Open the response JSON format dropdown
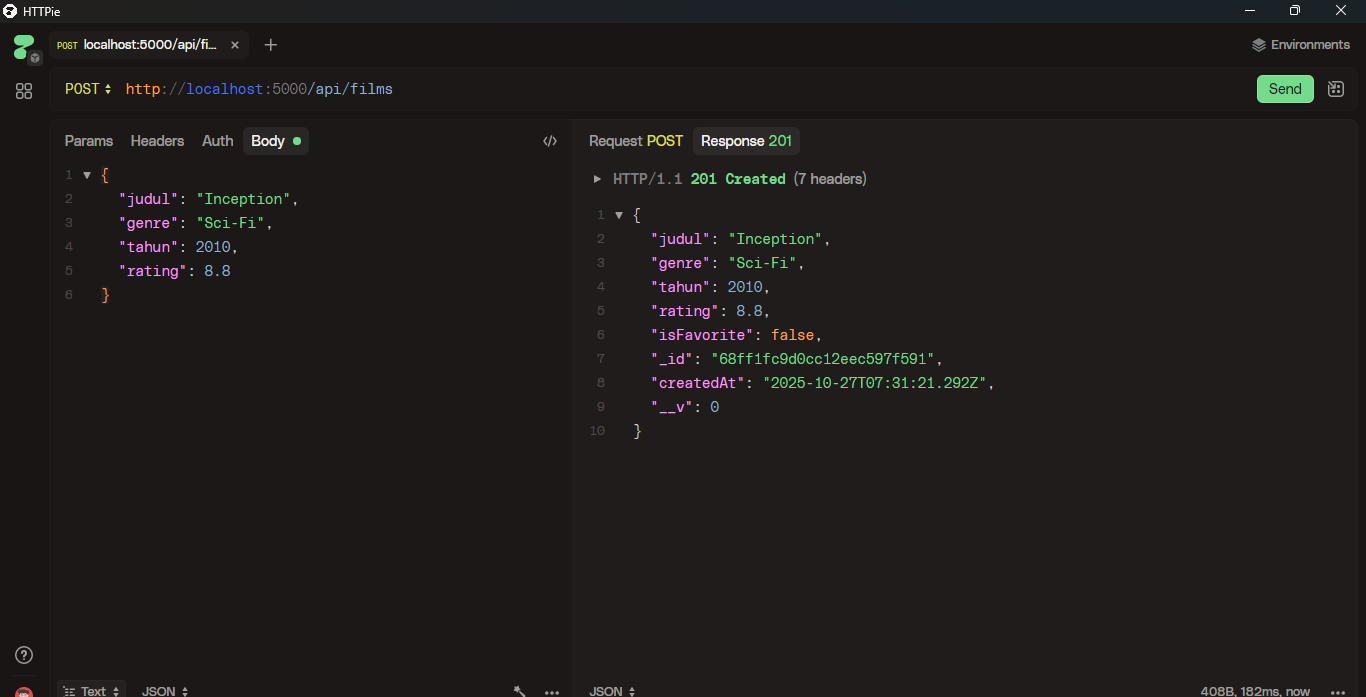Image resolution: width=1366 pixels, height=697 pixels. pyautogui.click(x=613, y=691)
